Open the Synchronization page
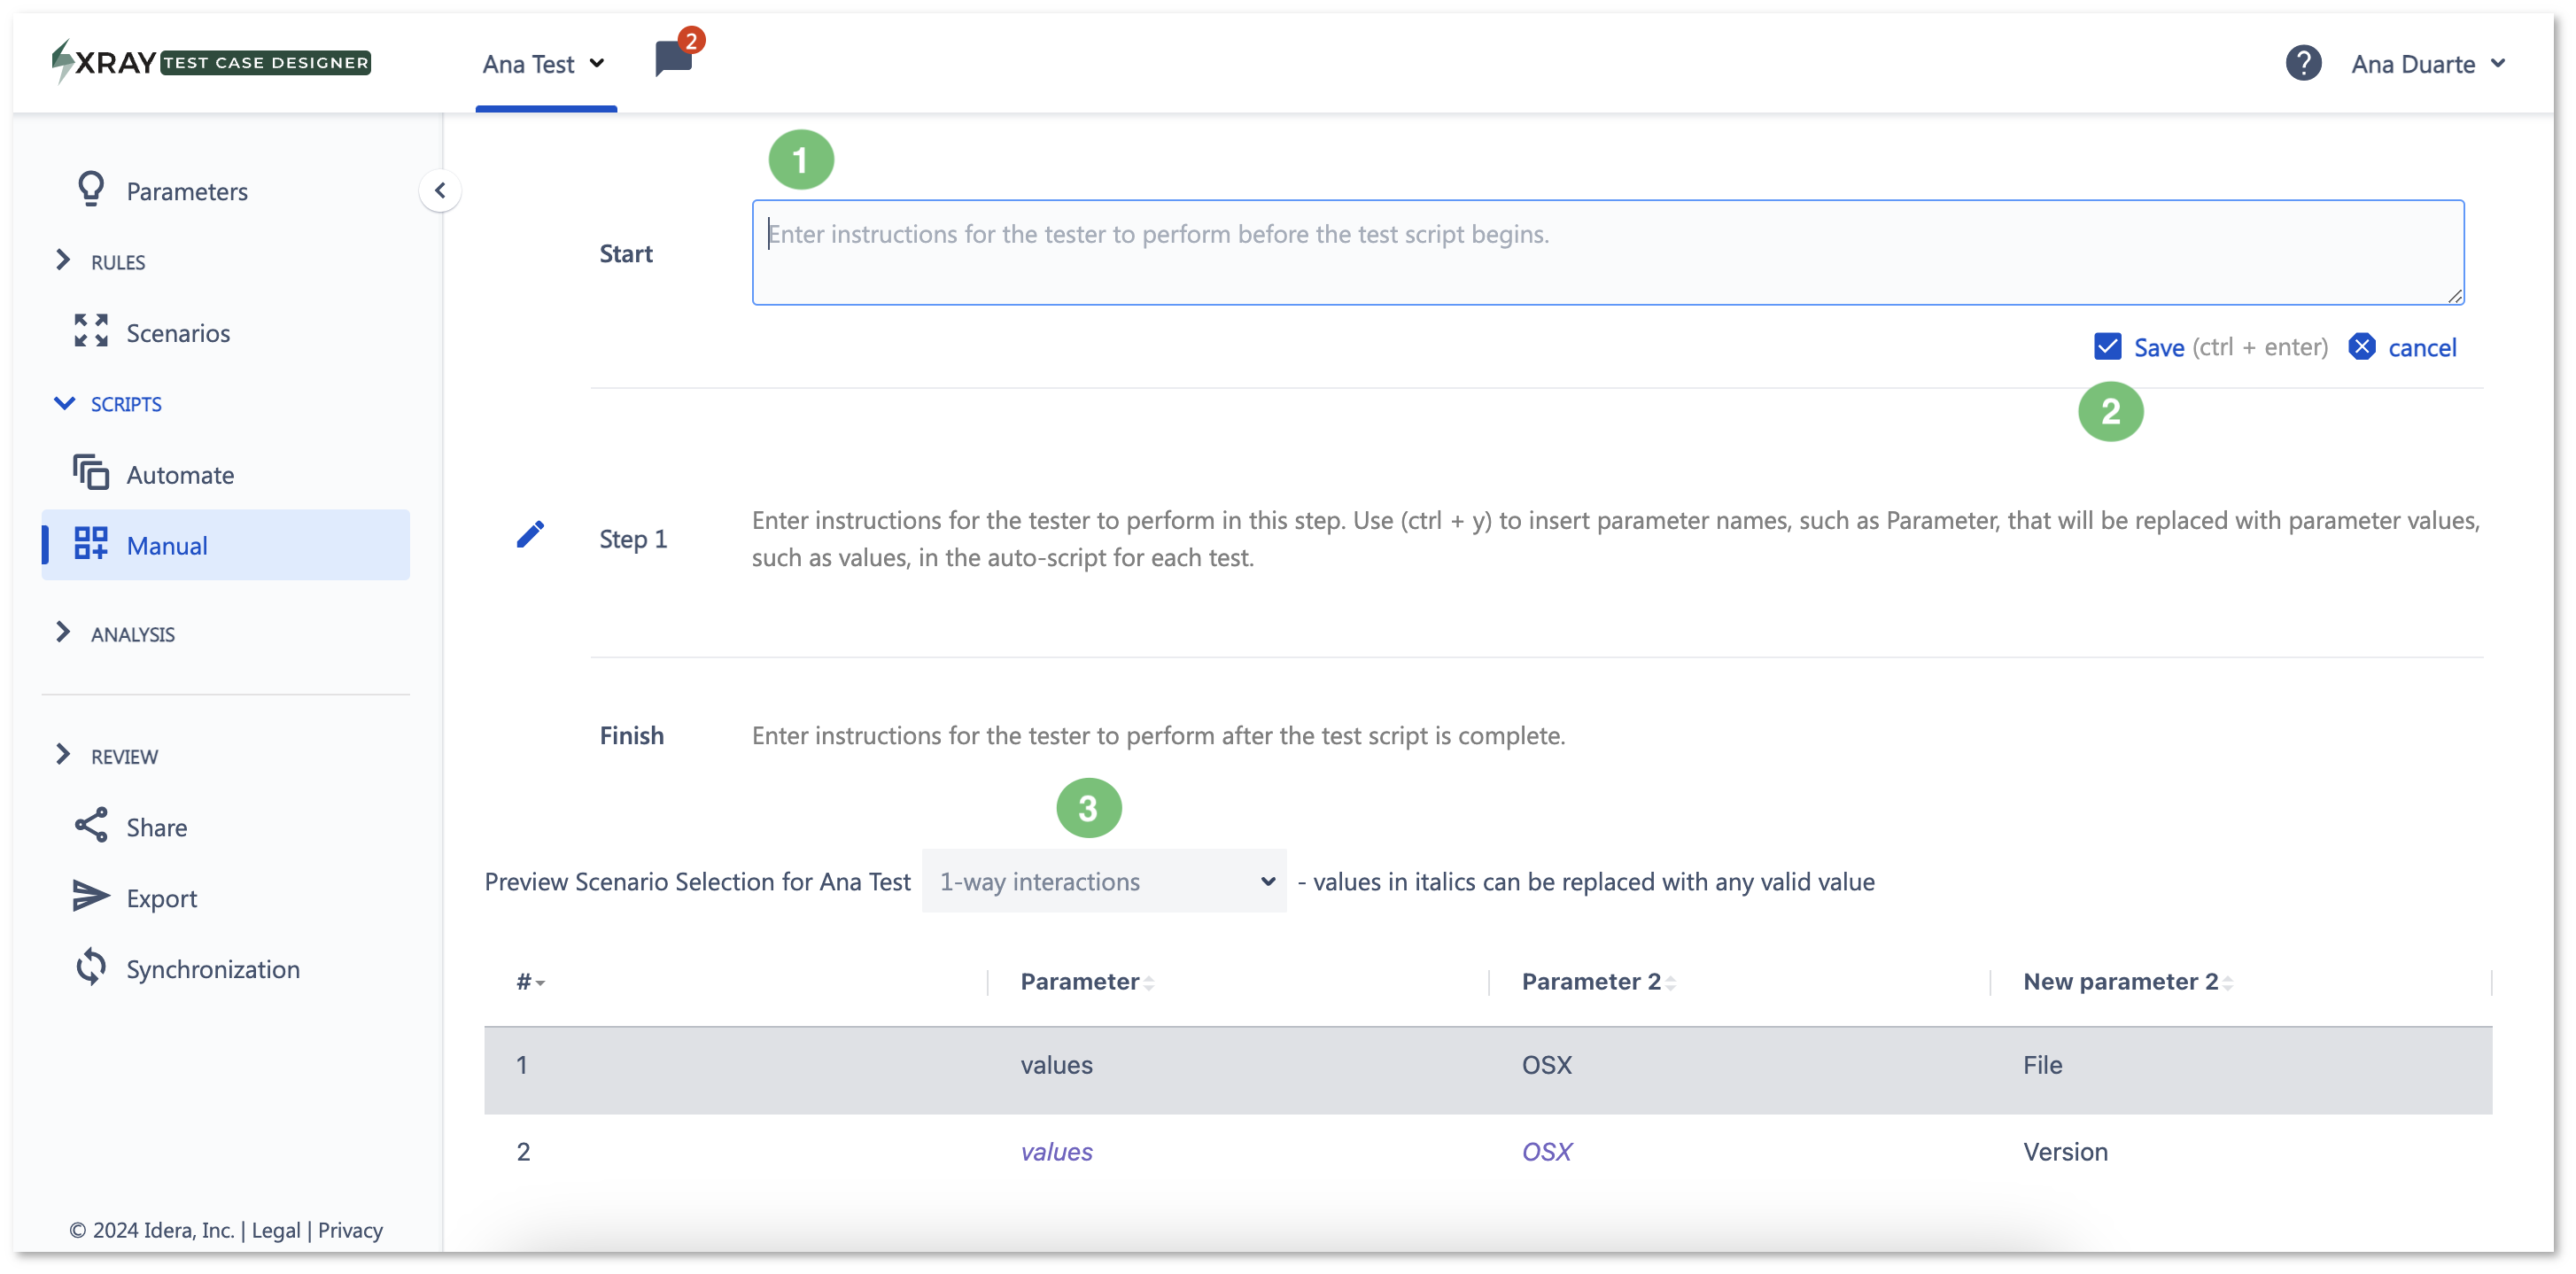This screenshot has height=1274, width=2576. 213,969
